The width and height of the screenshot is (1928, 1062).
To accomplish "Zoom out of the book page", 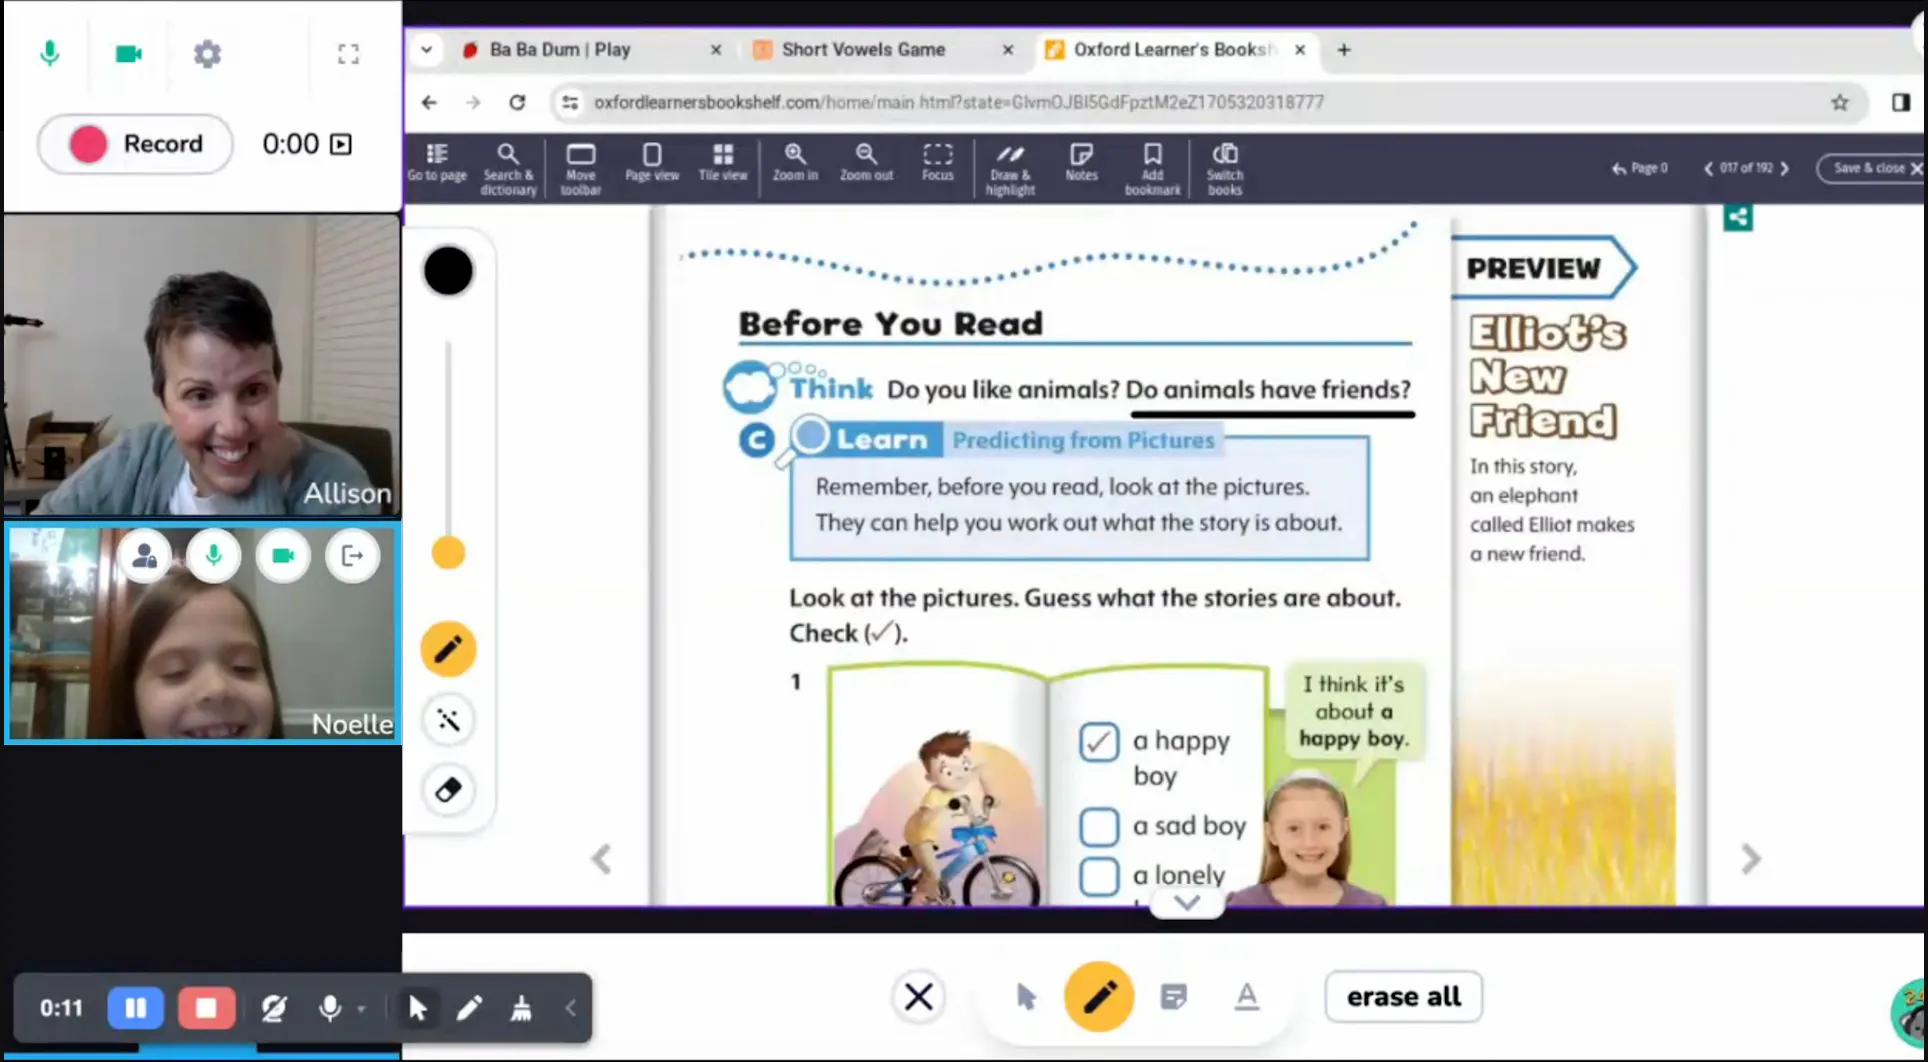I will coord(866,163).
